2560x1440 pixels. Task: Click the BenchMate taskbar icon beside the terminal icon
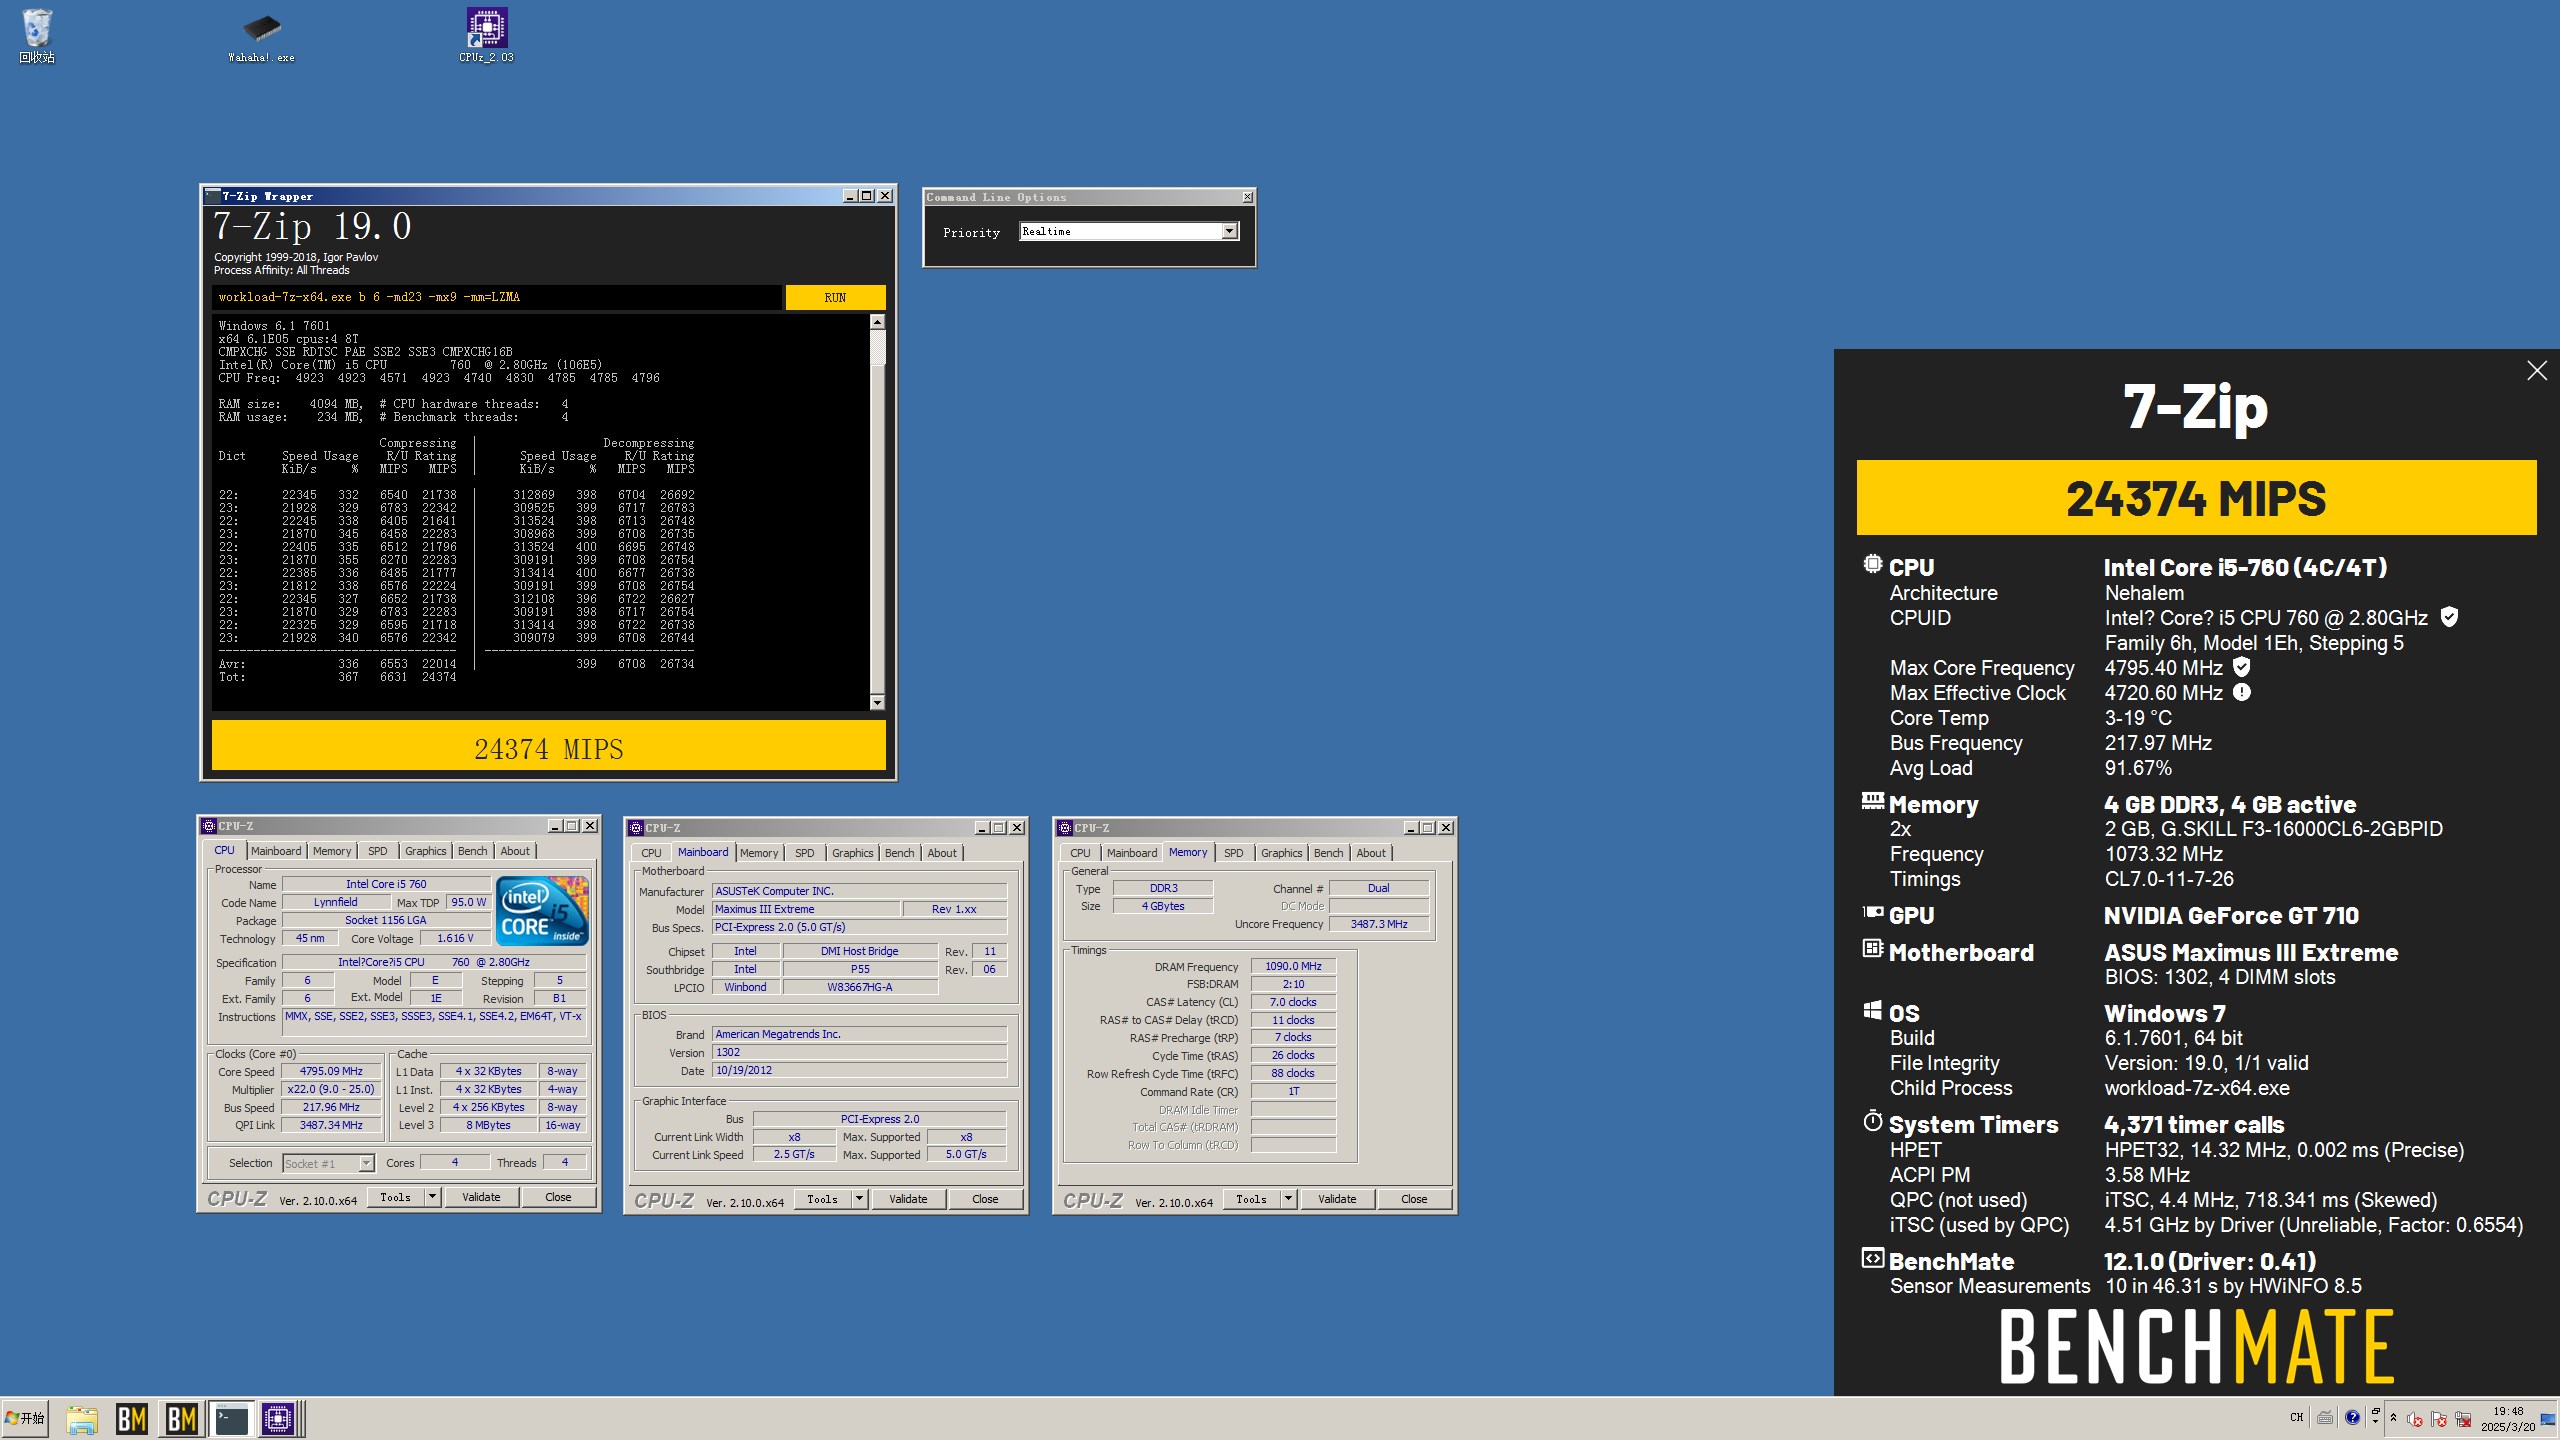[181, 1418]
